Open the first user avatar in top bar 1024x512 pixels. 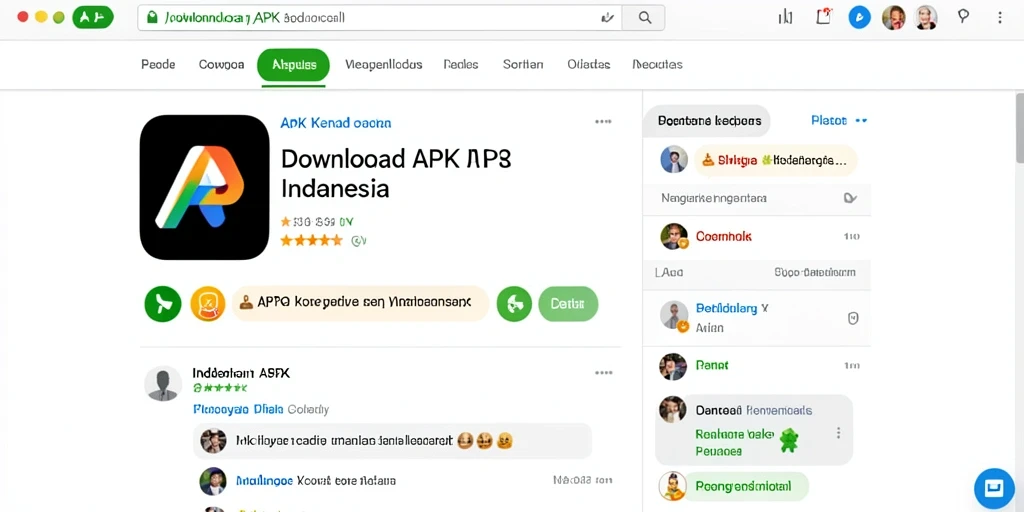(893, 18)
